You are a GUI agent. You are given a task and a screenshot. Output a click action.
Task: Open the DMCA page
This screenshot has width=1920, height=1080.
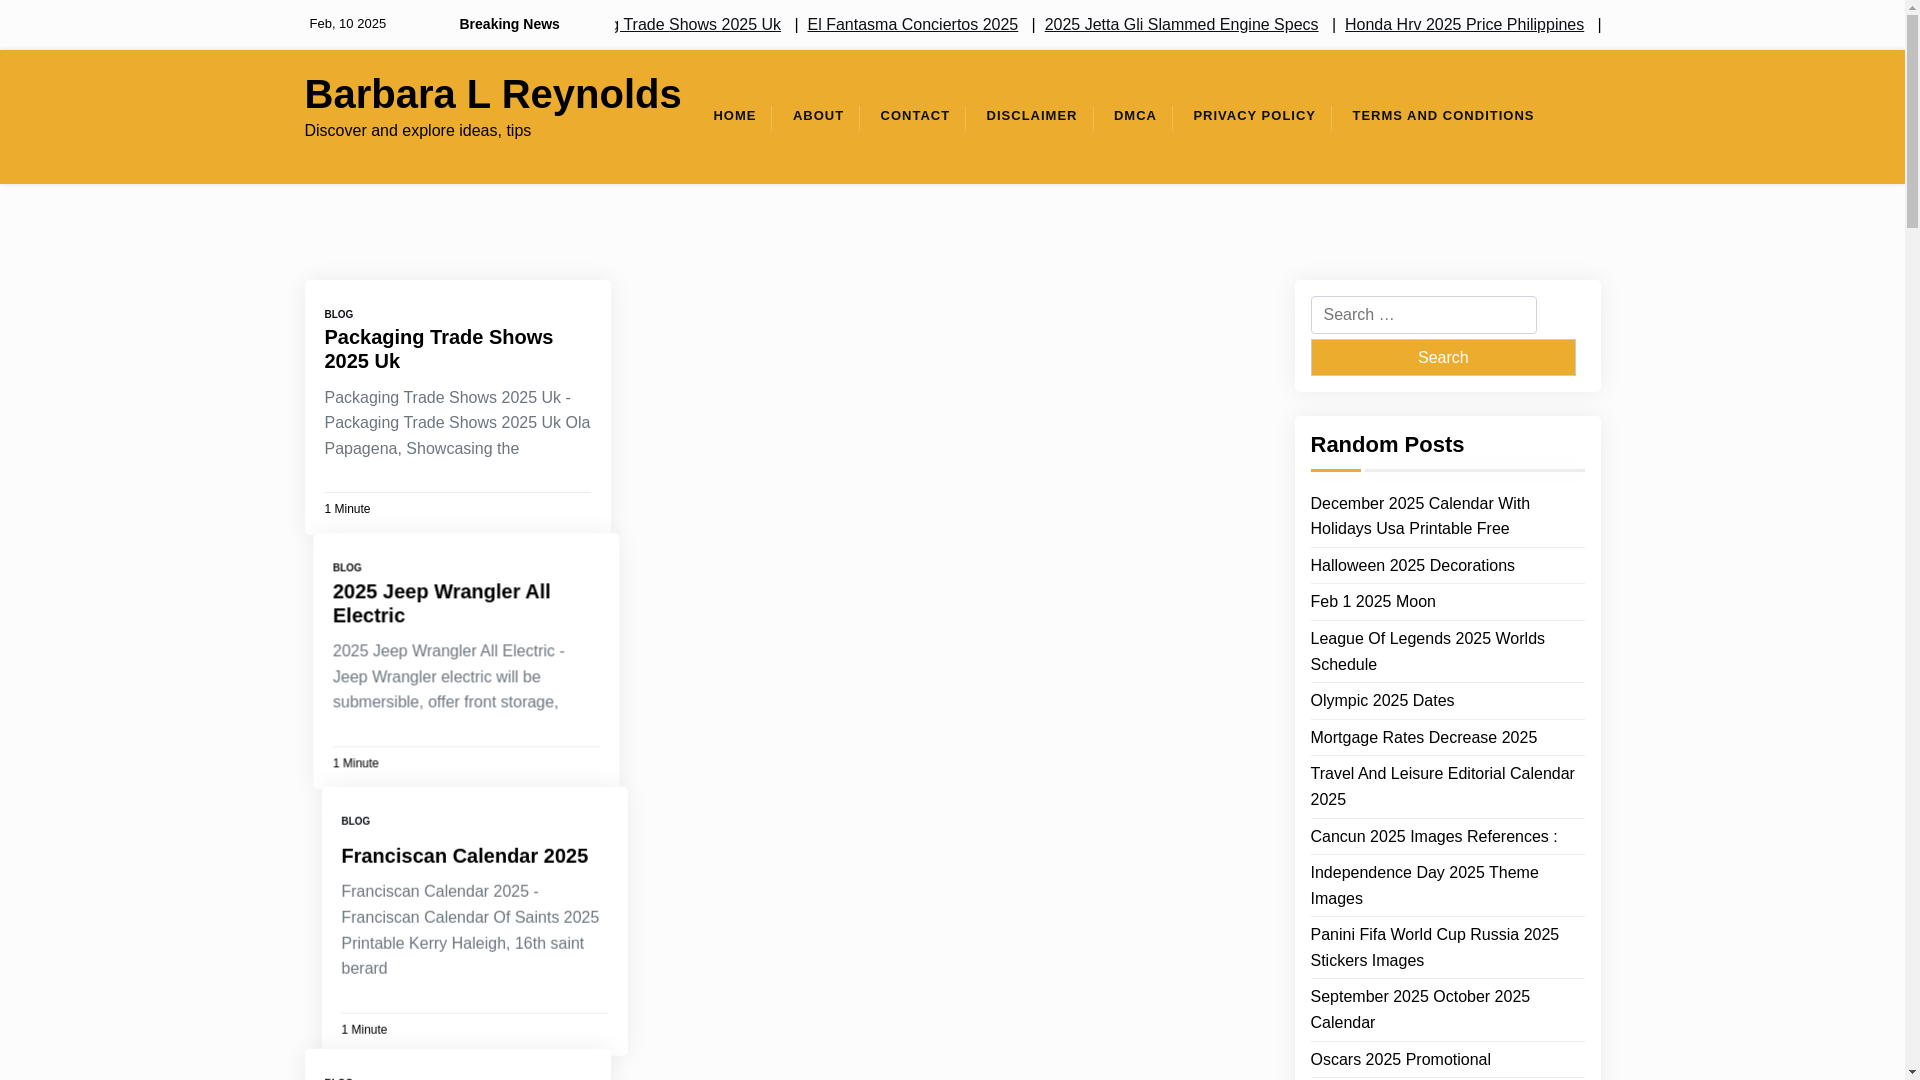1135,116
